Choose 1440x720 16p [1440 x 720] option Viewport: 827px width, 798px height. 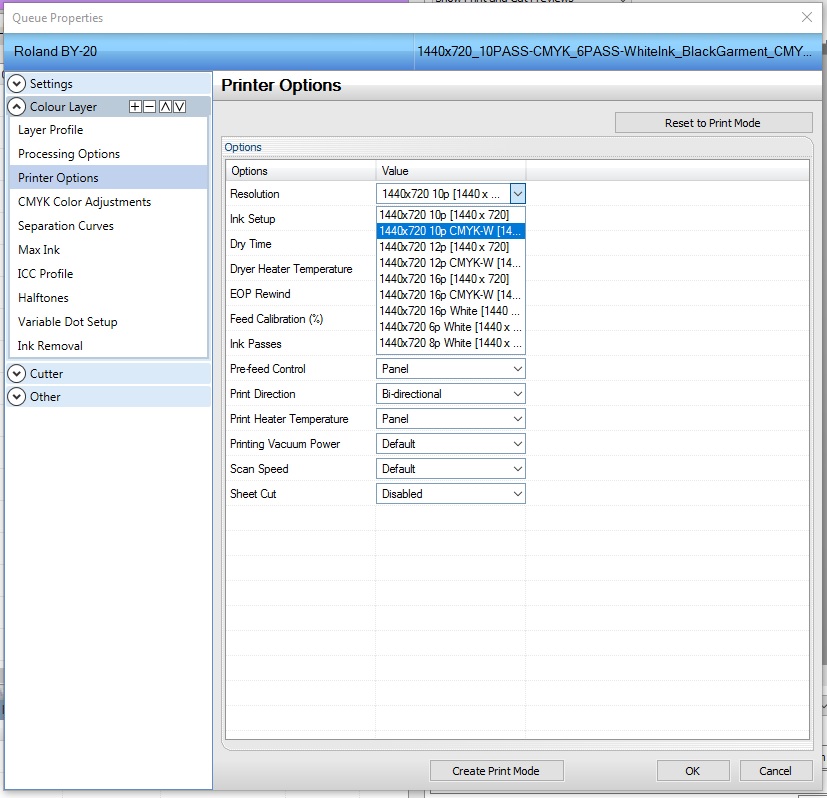click(451, 278)
